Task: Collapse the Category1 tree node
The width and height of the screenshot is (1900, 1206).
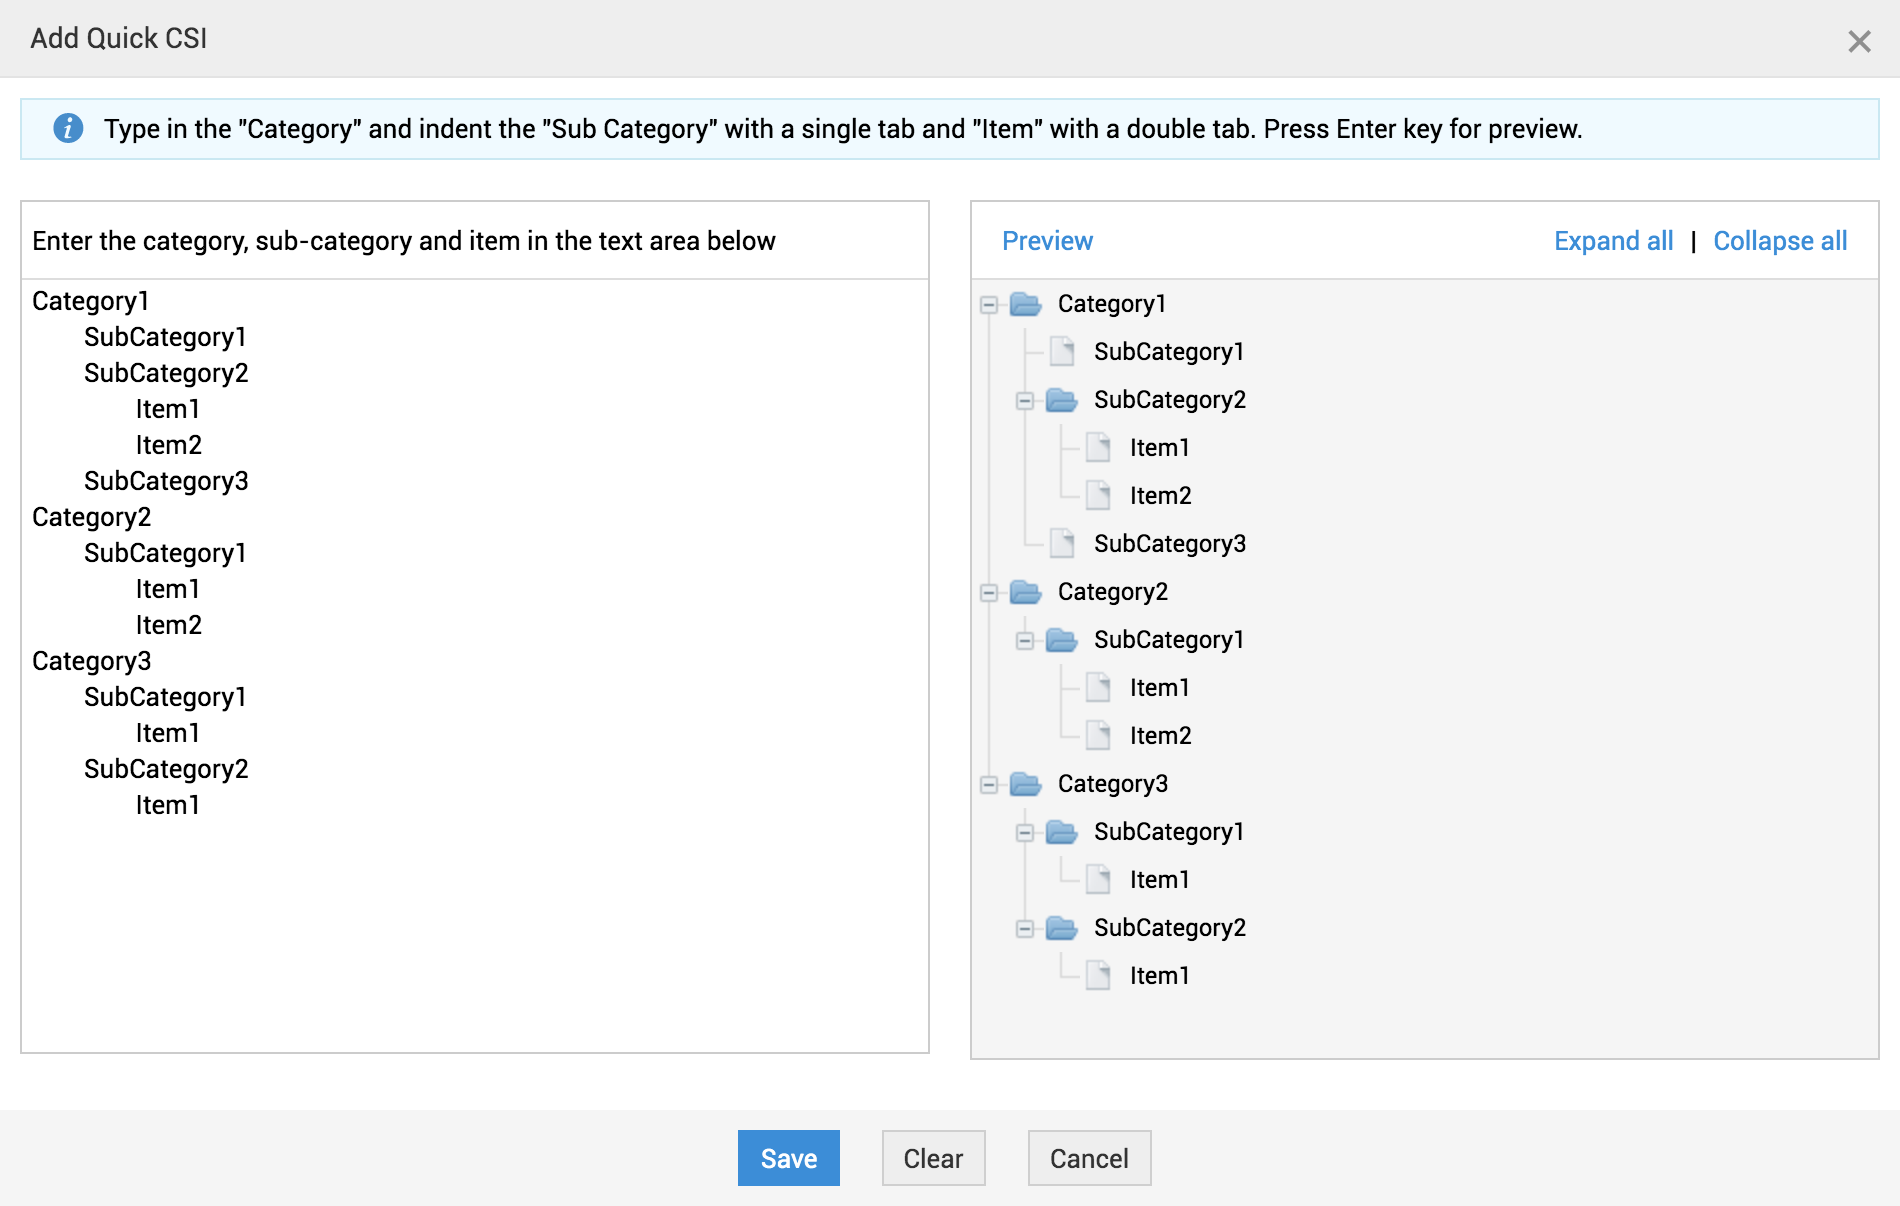Action: [x=989, y=305]
